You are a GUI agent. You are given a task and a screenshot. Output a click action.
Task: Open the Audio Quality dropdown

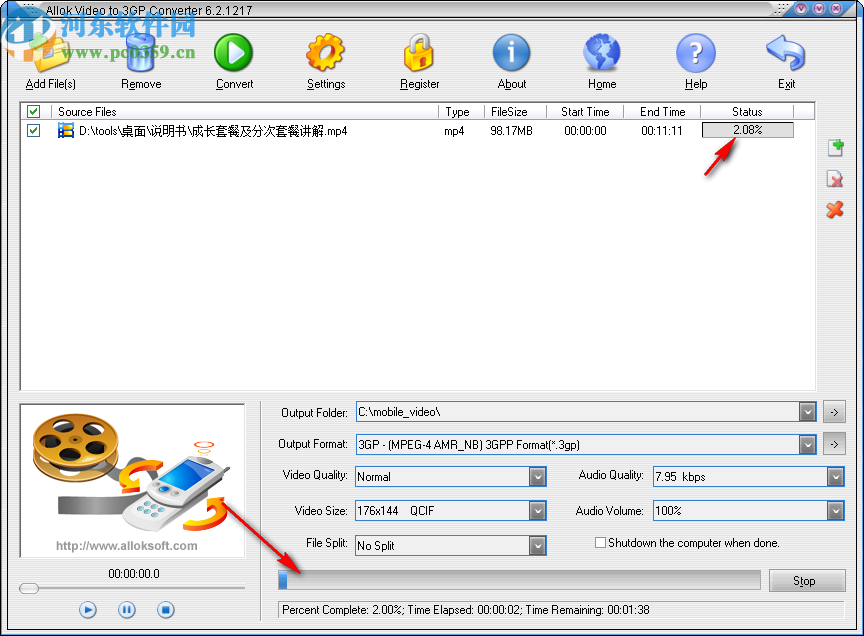[836, 477]
